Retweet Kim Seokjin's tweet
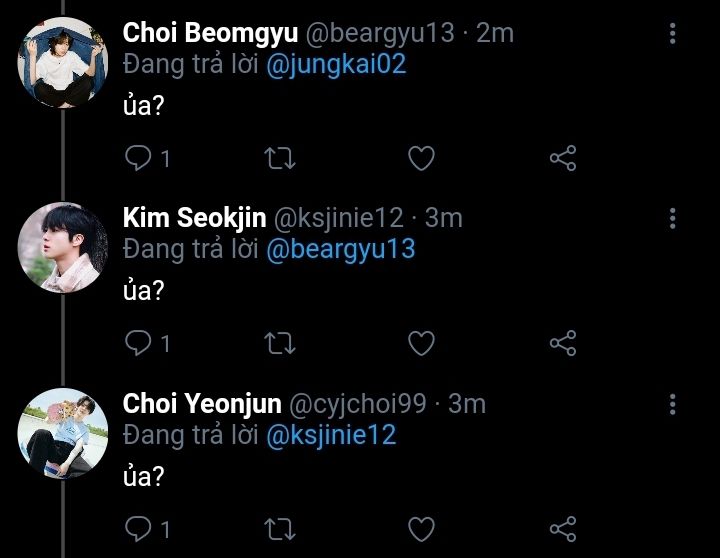The image size is (720, 558). 278,343
